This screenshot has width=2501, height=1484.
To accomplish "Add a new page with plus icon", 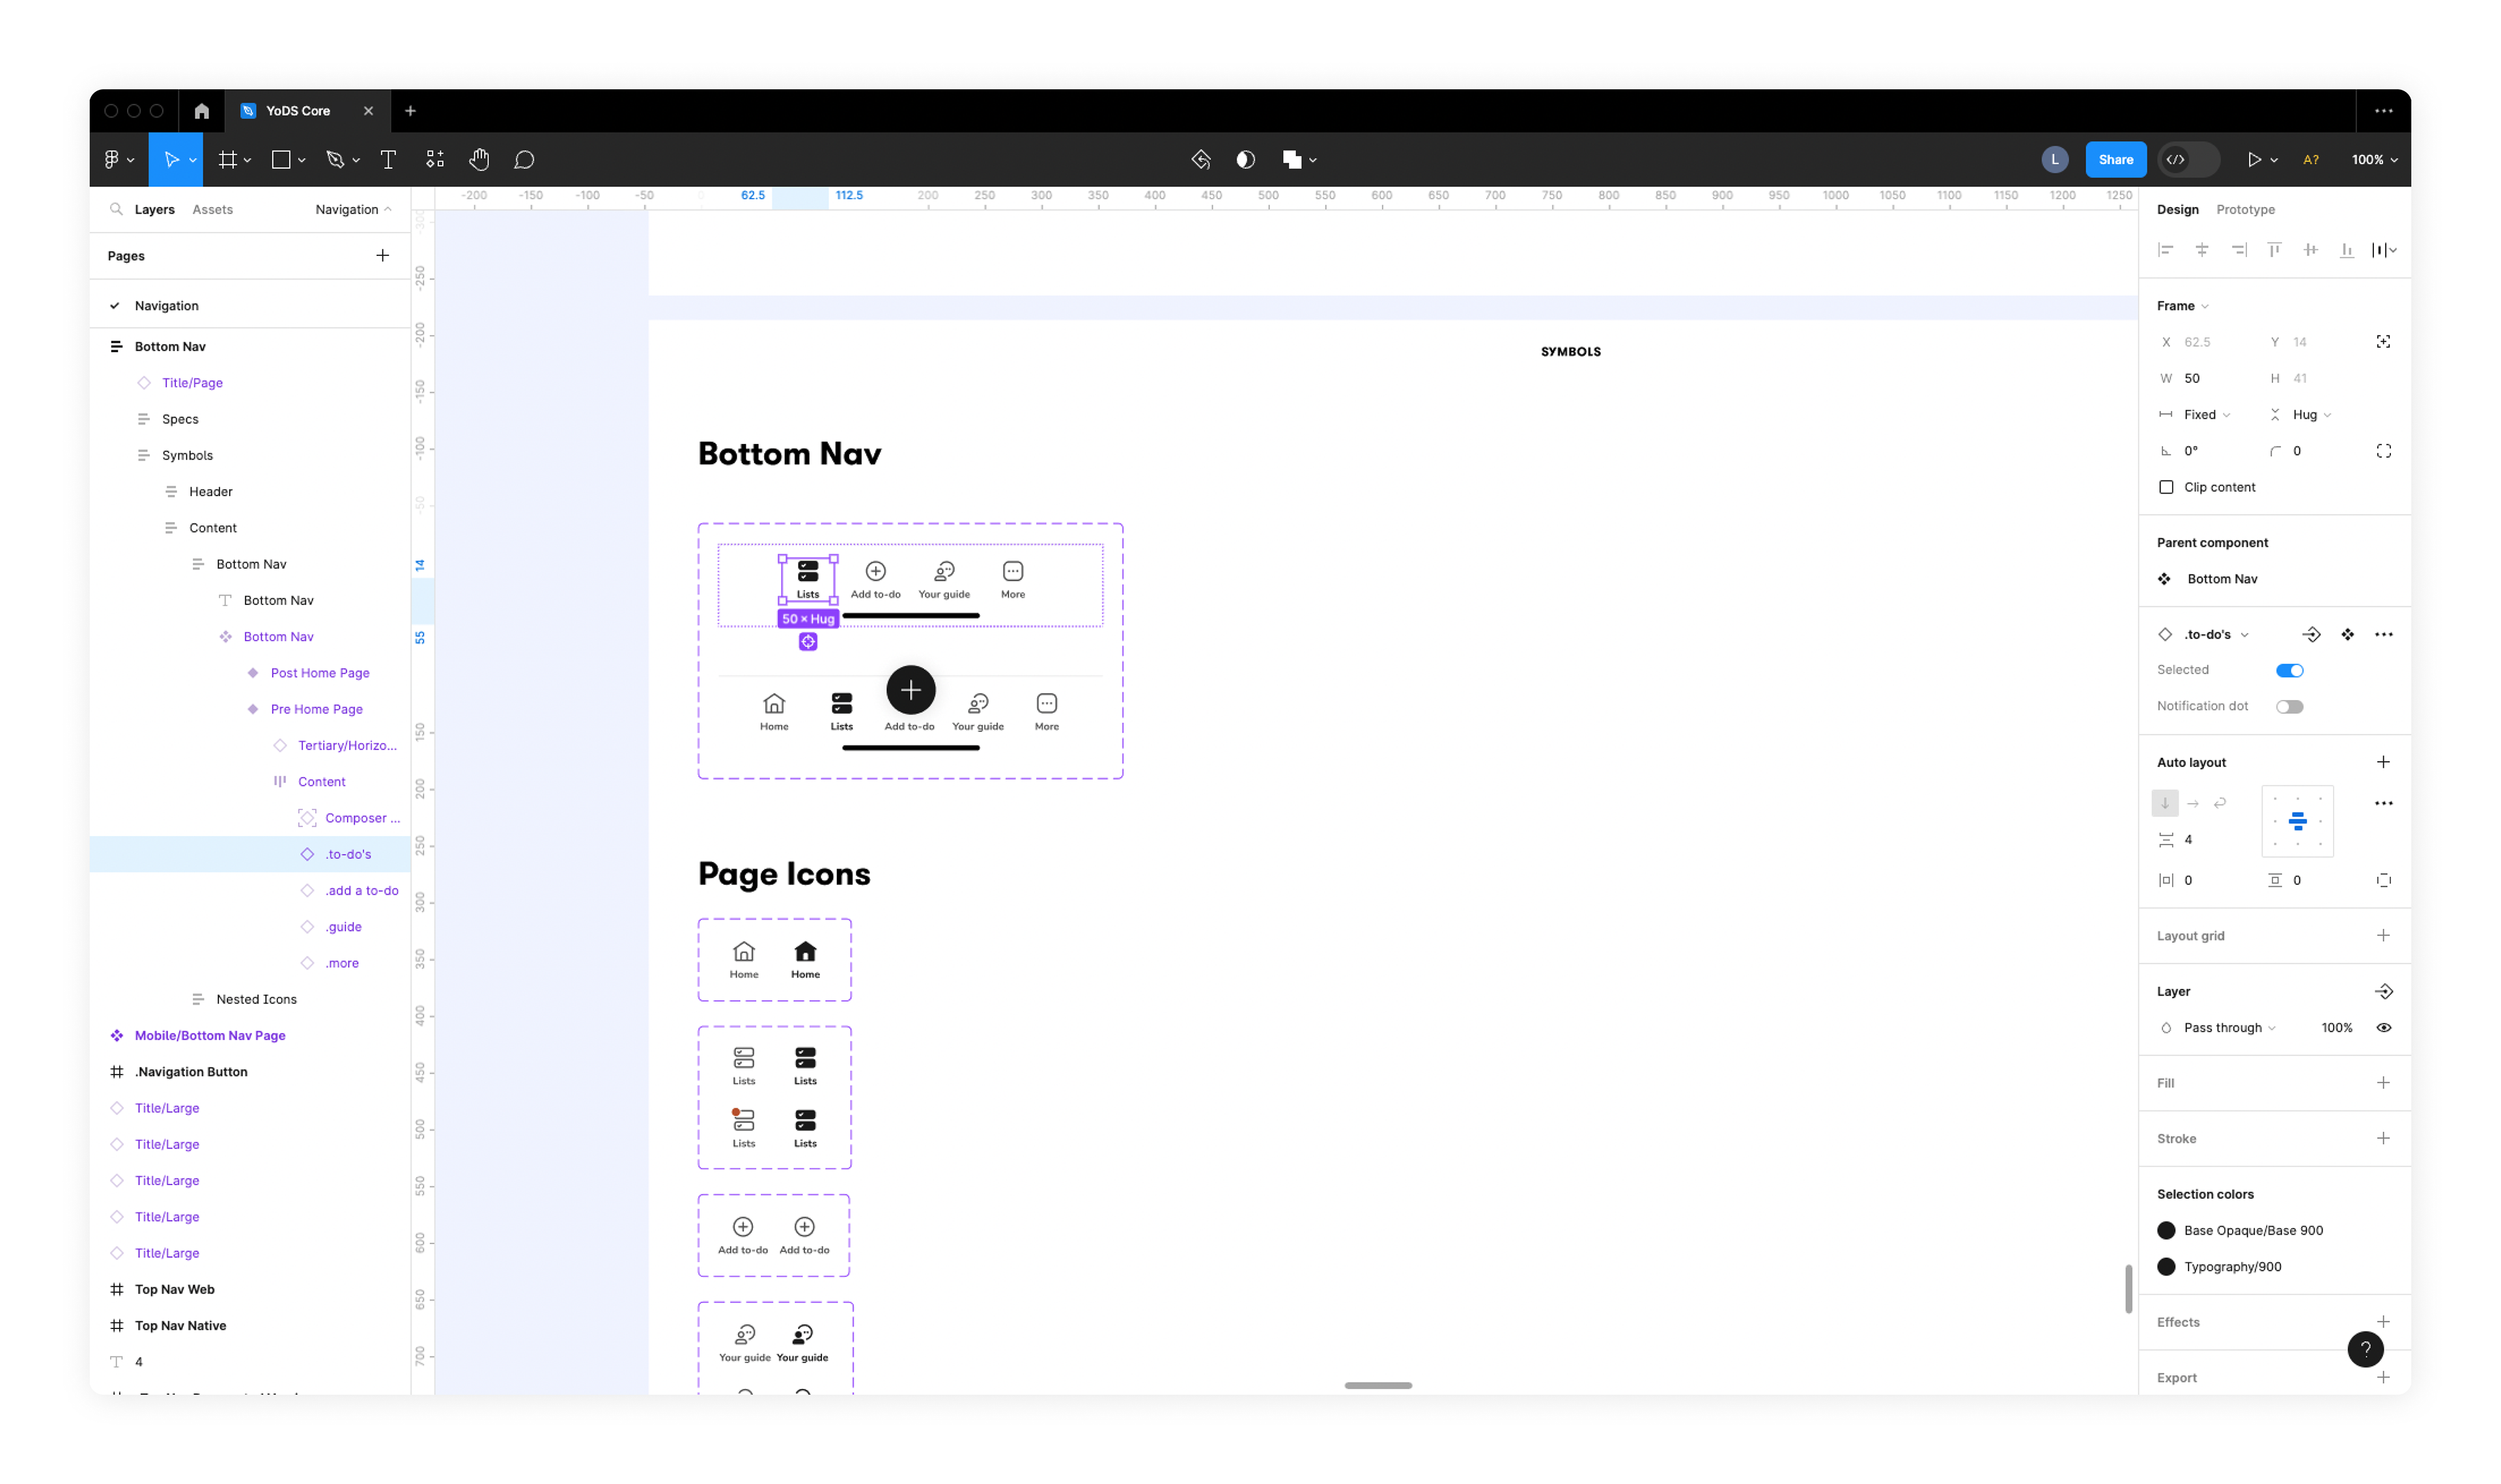I will coord(382,256).
